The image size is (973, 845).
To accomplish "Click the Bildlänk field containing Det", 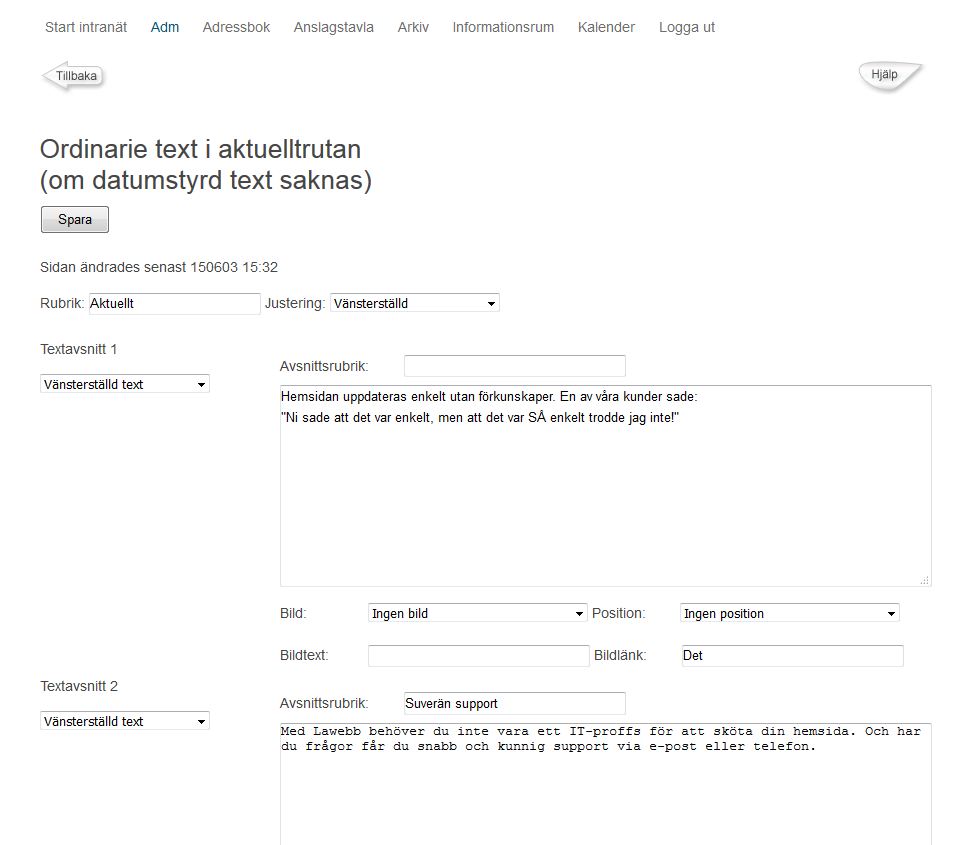I will point(792,656).
